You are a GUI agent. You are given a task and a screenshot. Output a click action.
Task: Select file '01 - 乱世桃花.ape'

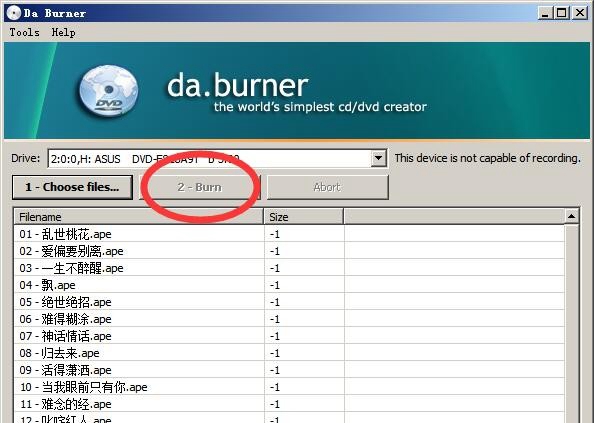(x=65, y=234)
